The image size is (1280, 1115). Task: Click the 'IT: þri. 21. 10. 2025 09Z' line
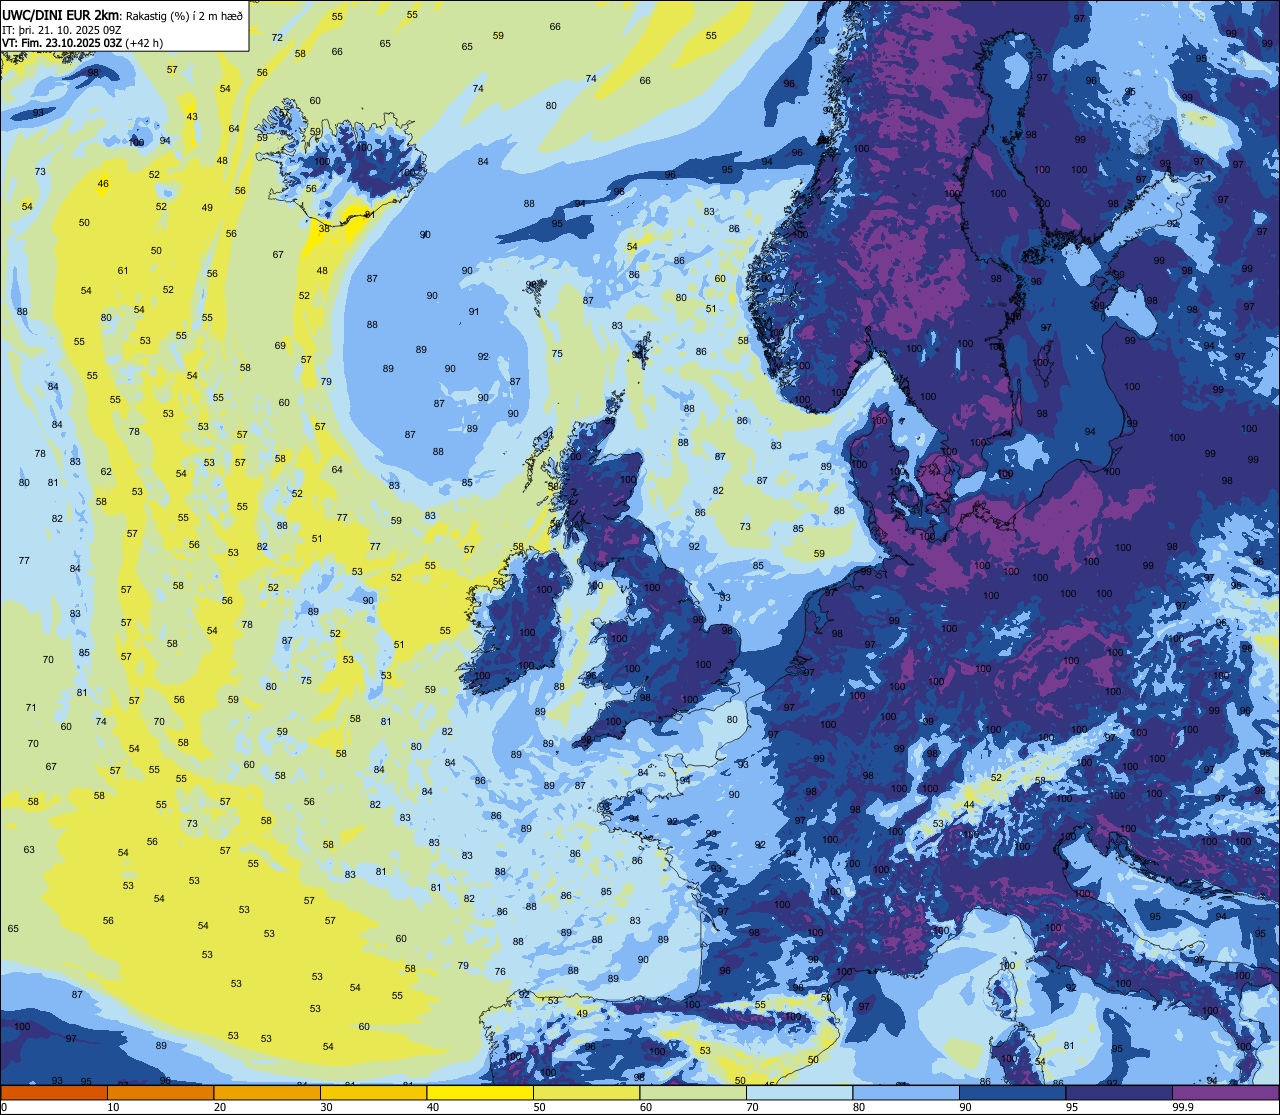(x=62, y=31)
